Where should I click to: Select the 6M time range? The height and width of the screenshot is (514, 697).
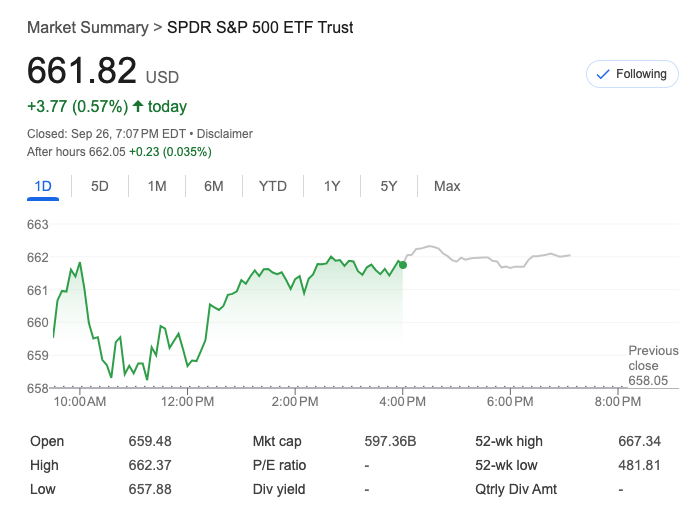[213, 186]
